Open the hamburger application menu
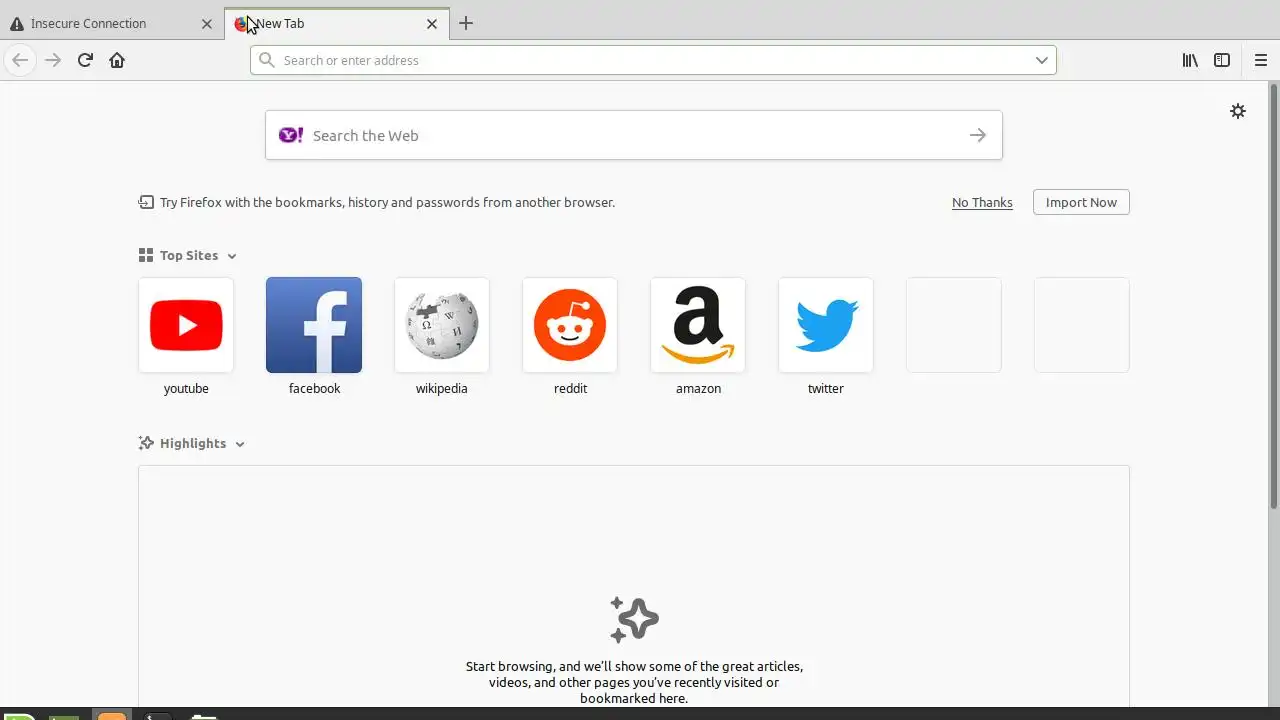1280x720 pixels. pos(1261,60)
